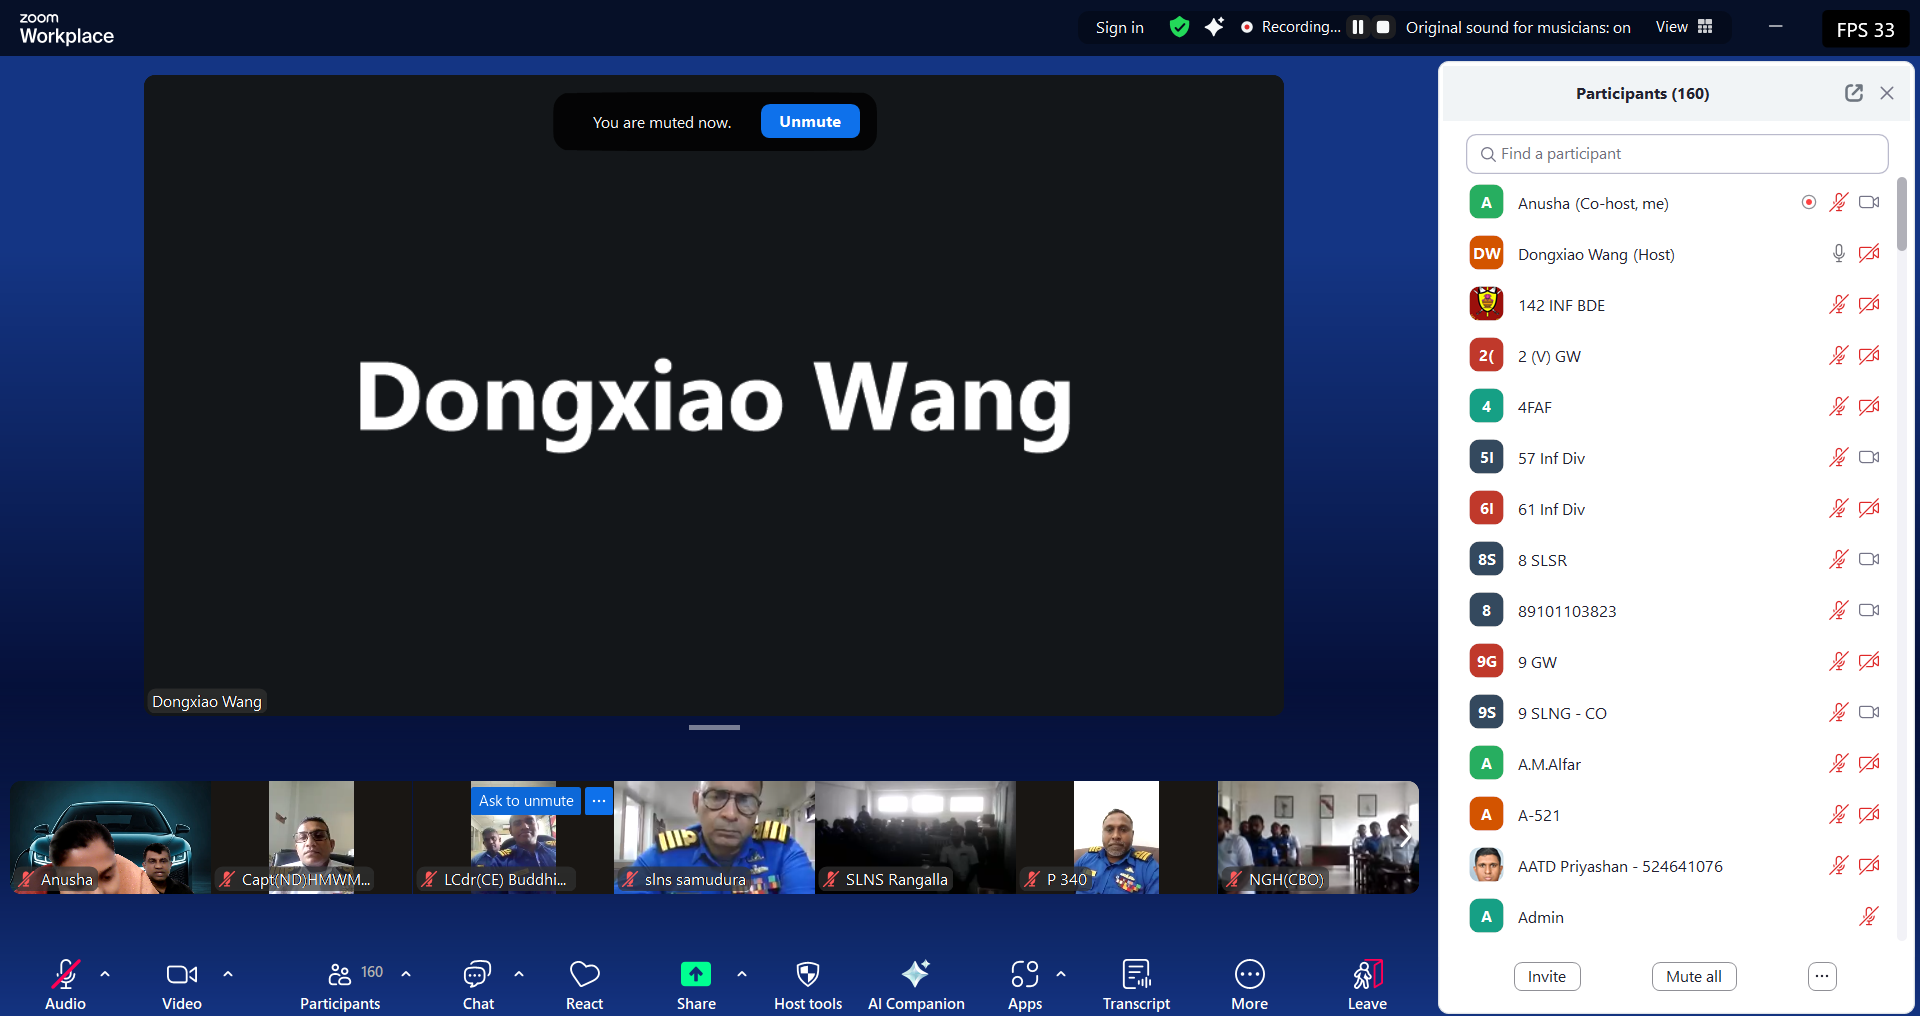Click the encryption shield icon
1920x1016 pixels.
click(x=1179, y=27)
